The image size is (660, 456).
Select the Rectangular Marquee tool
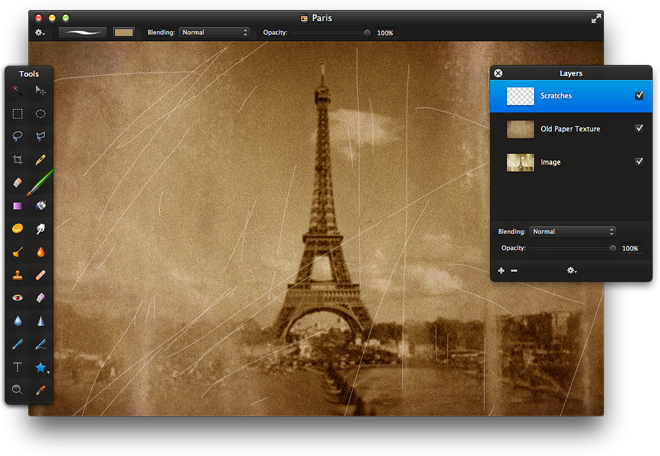tap(17, 114)
